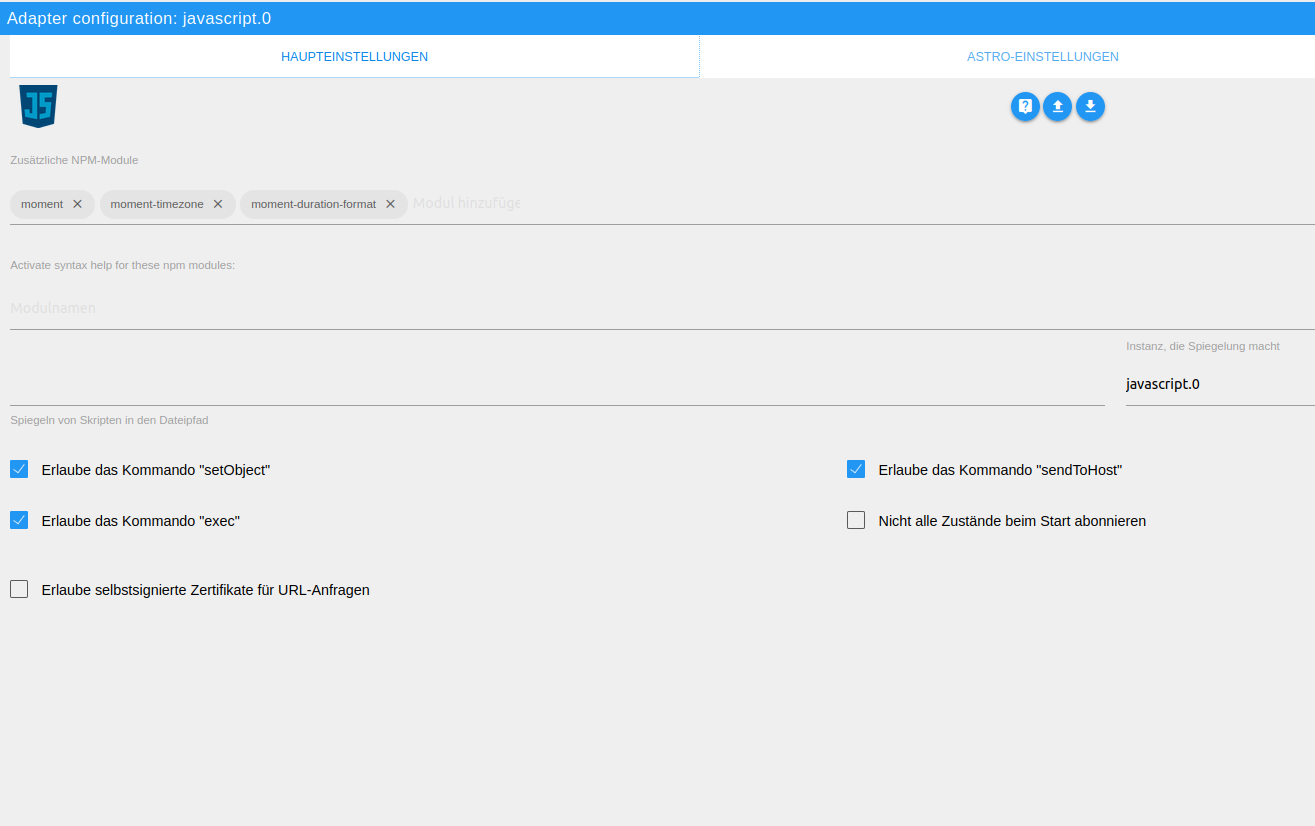Click the moment-duration-format chip label

313,204
